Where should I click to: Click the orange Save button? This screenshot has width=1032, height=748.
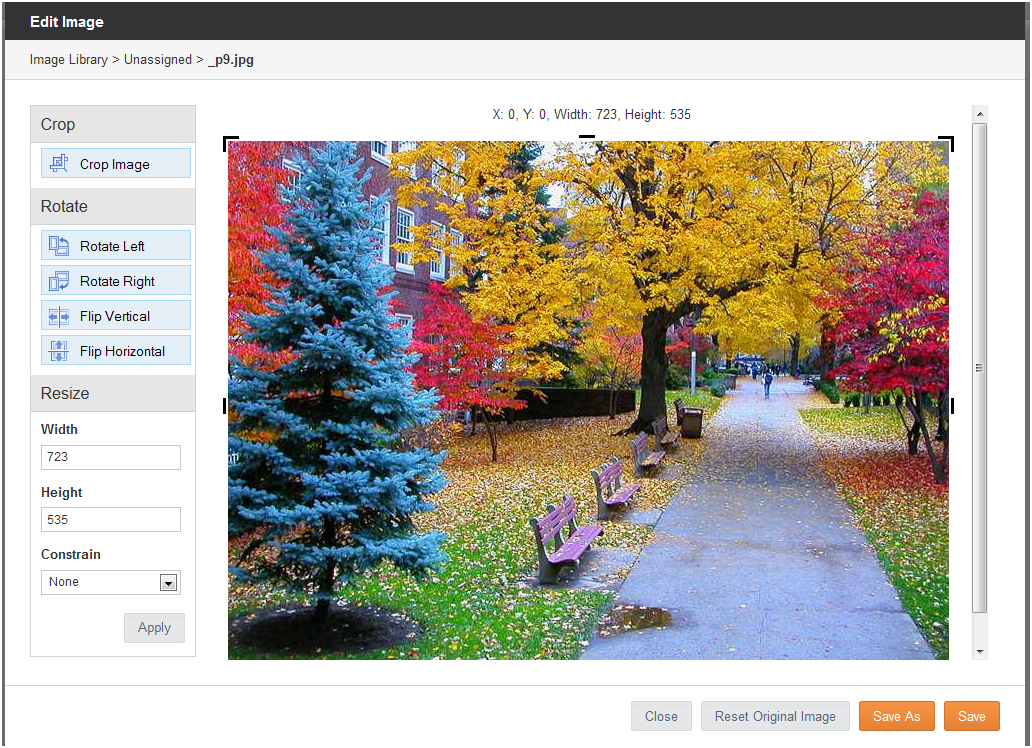[x=971, y=716]
